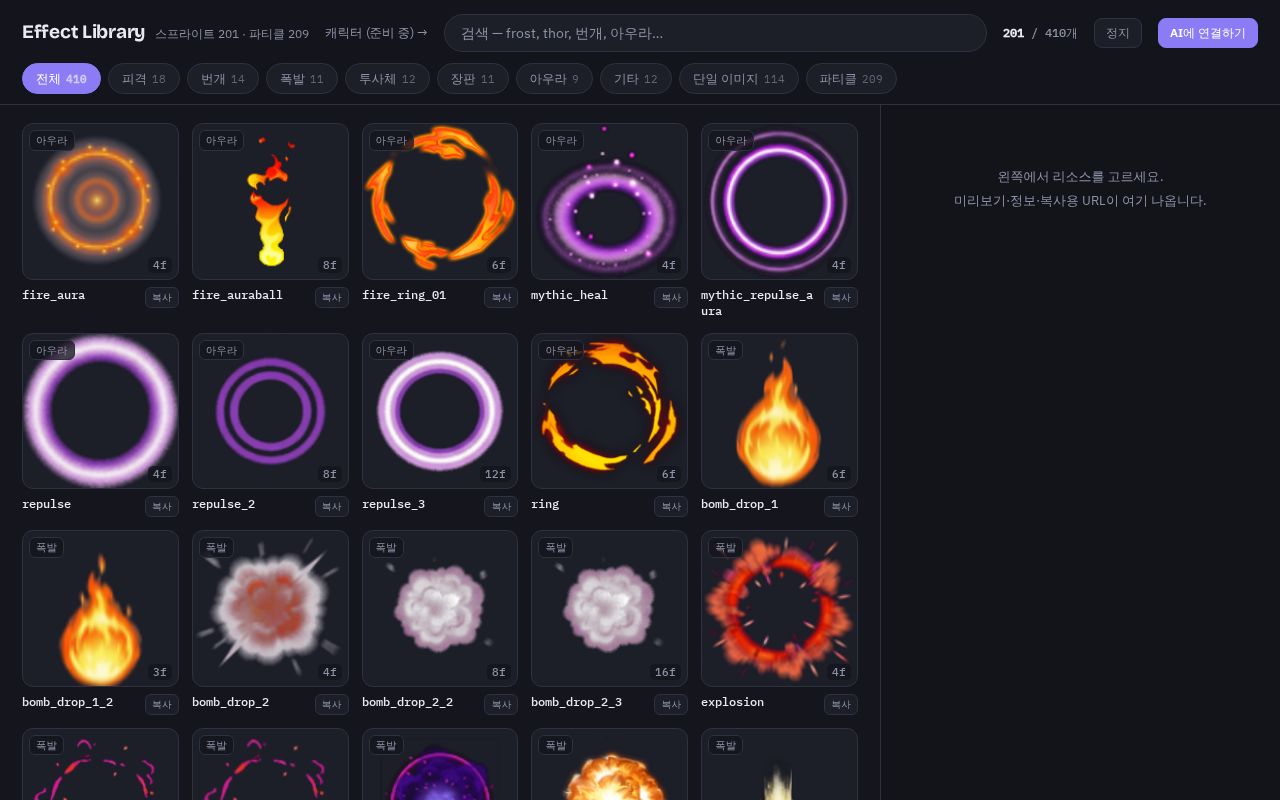Click the 왼쪽에서 리소스를 고르세요 hint text

(1080, 177)
